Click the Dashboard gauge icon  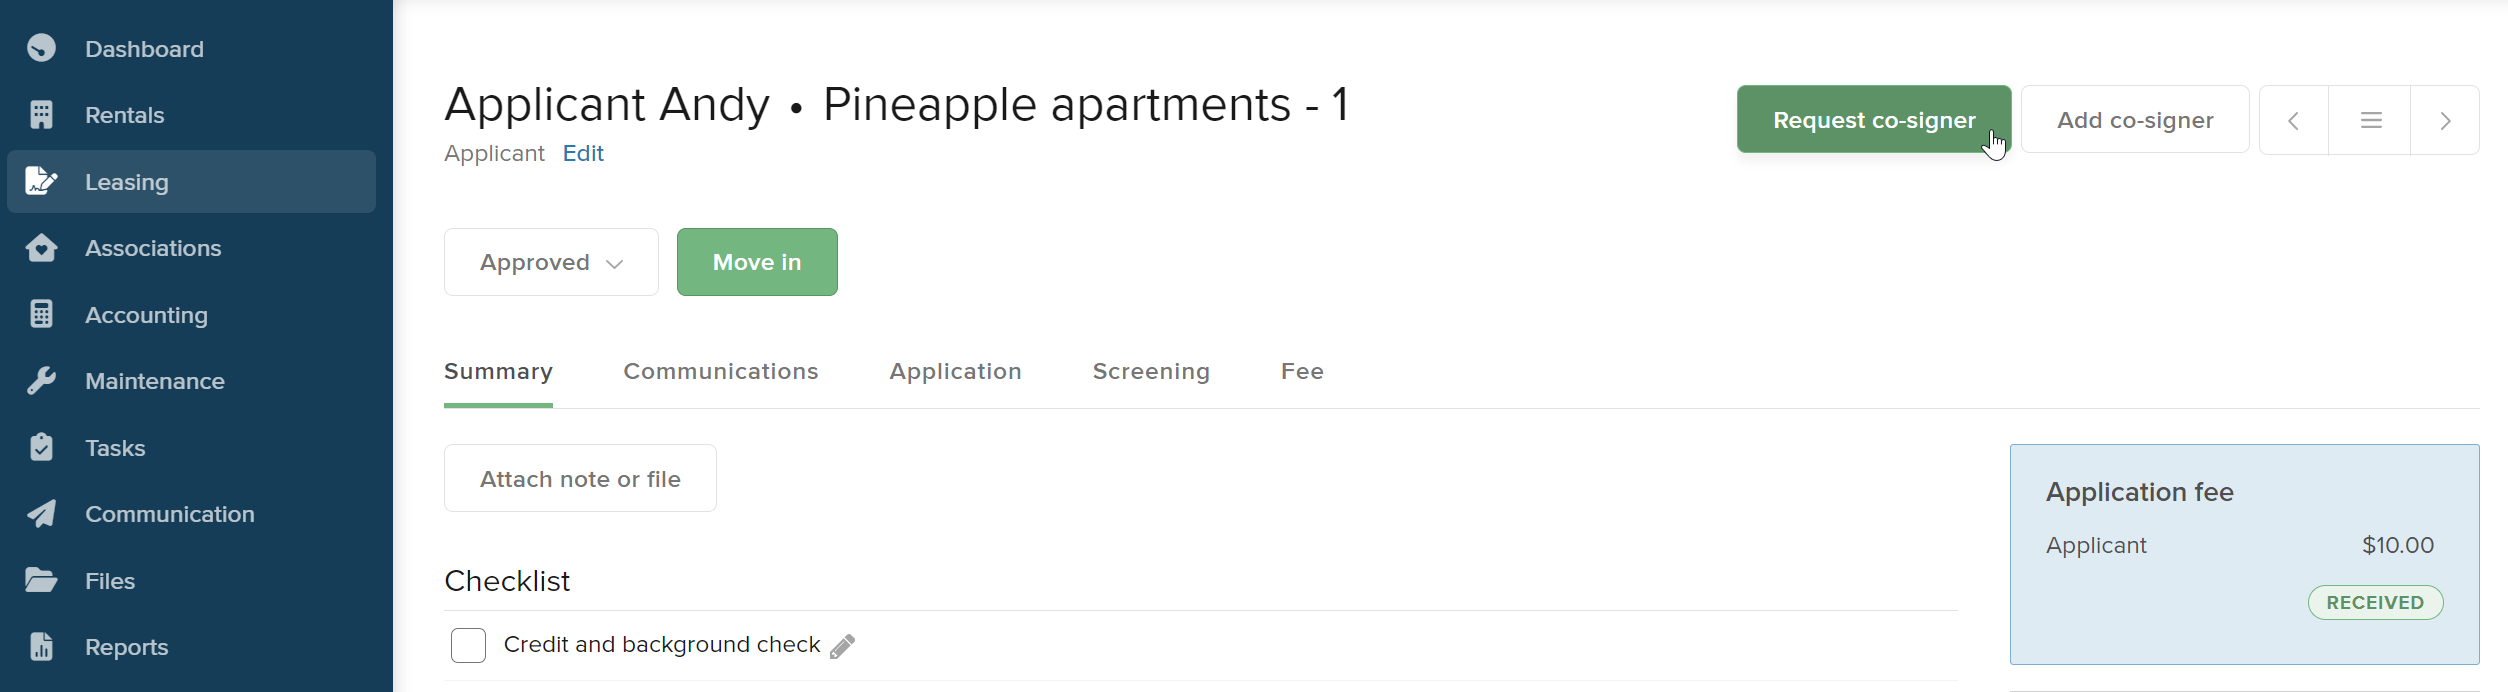pos(41,49)
